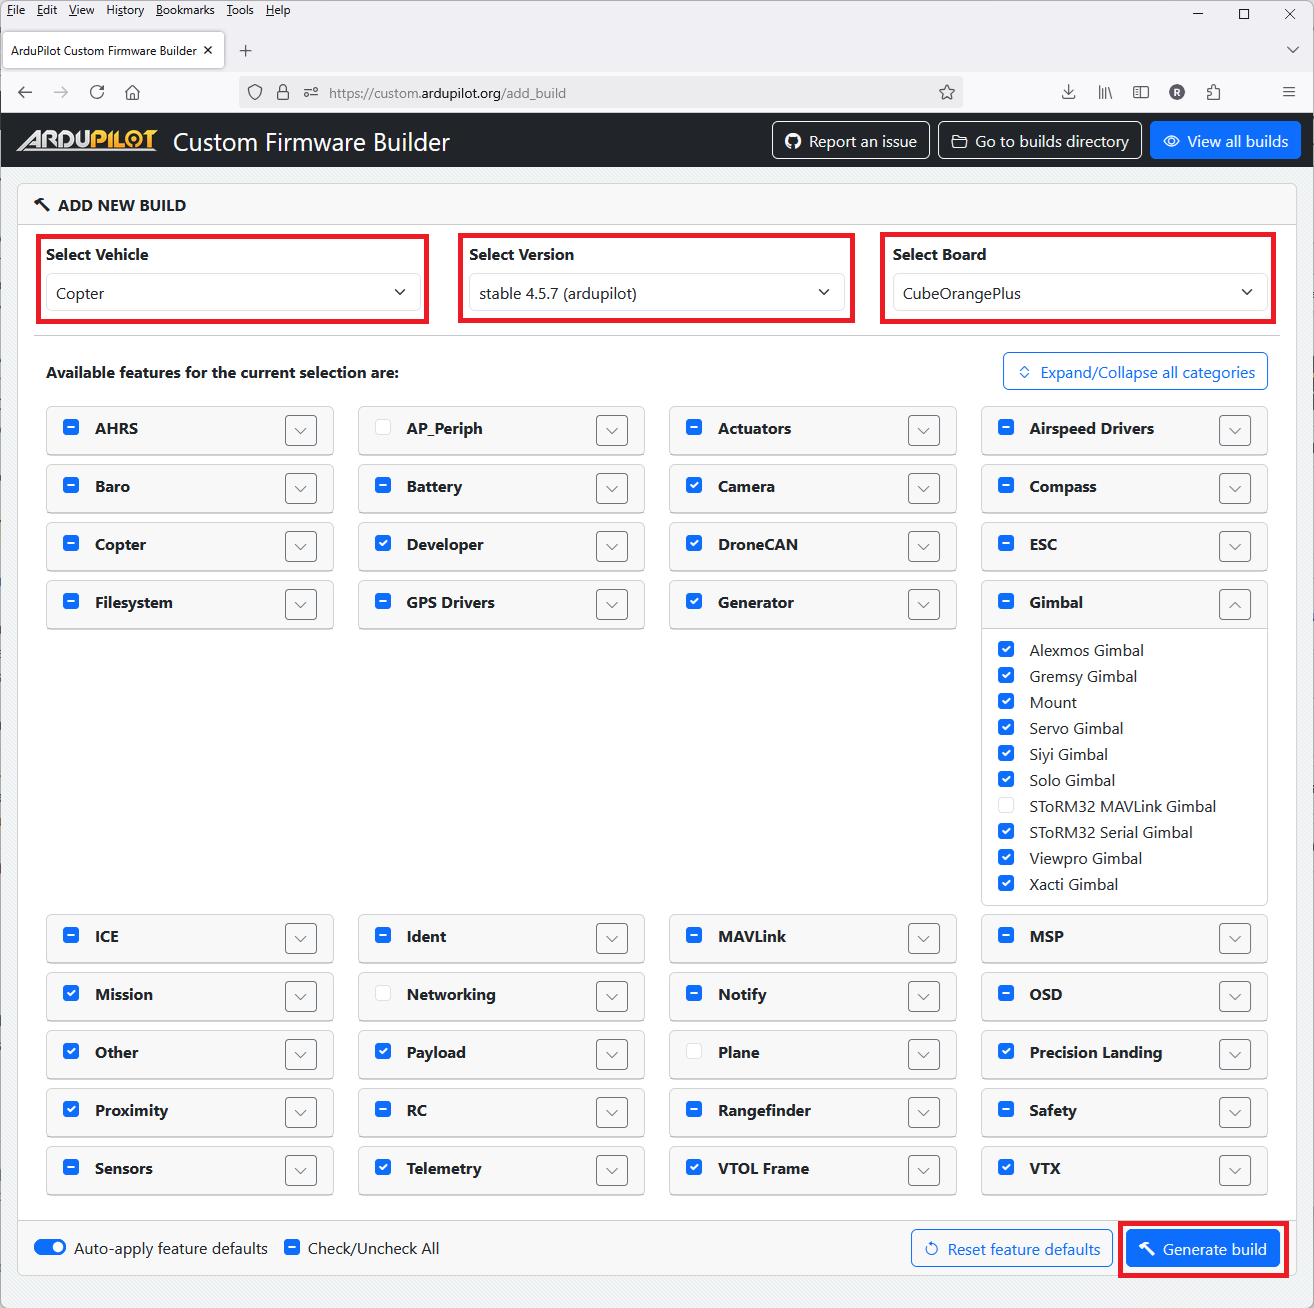1314x1308 pixels.
Task: Open the browser downloads icon
Action: click(x=1068, y=93)
